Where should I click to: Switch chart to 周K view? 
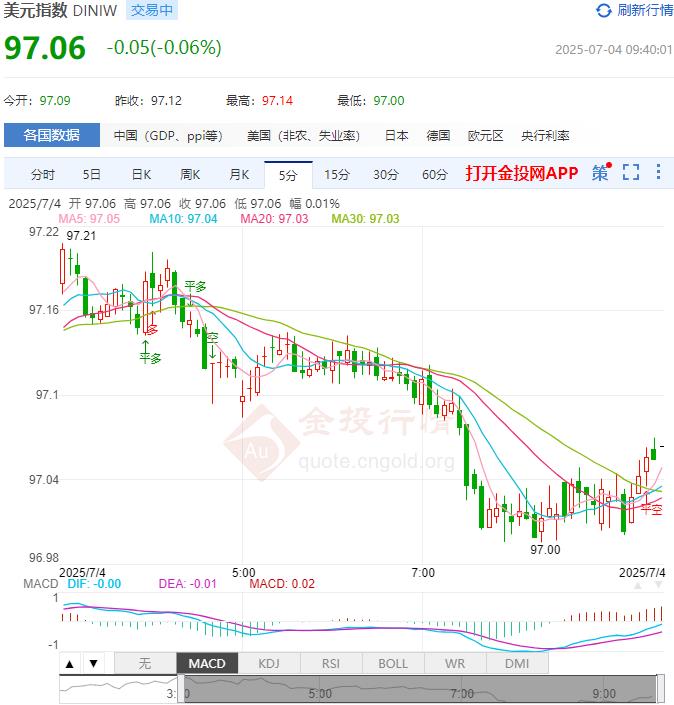point(190,174)
